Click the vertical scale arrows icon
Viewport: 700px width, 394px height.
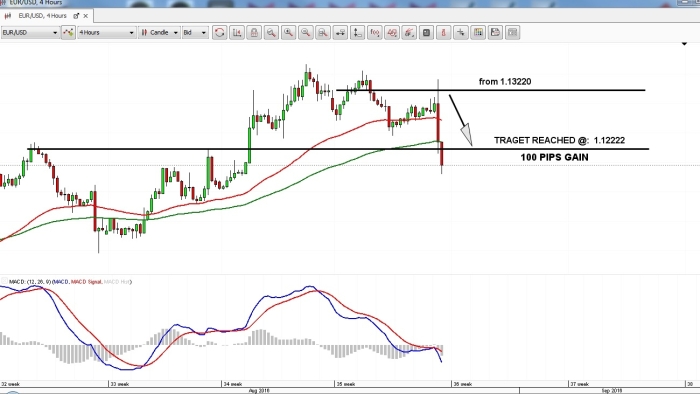[x=357, y=33]
